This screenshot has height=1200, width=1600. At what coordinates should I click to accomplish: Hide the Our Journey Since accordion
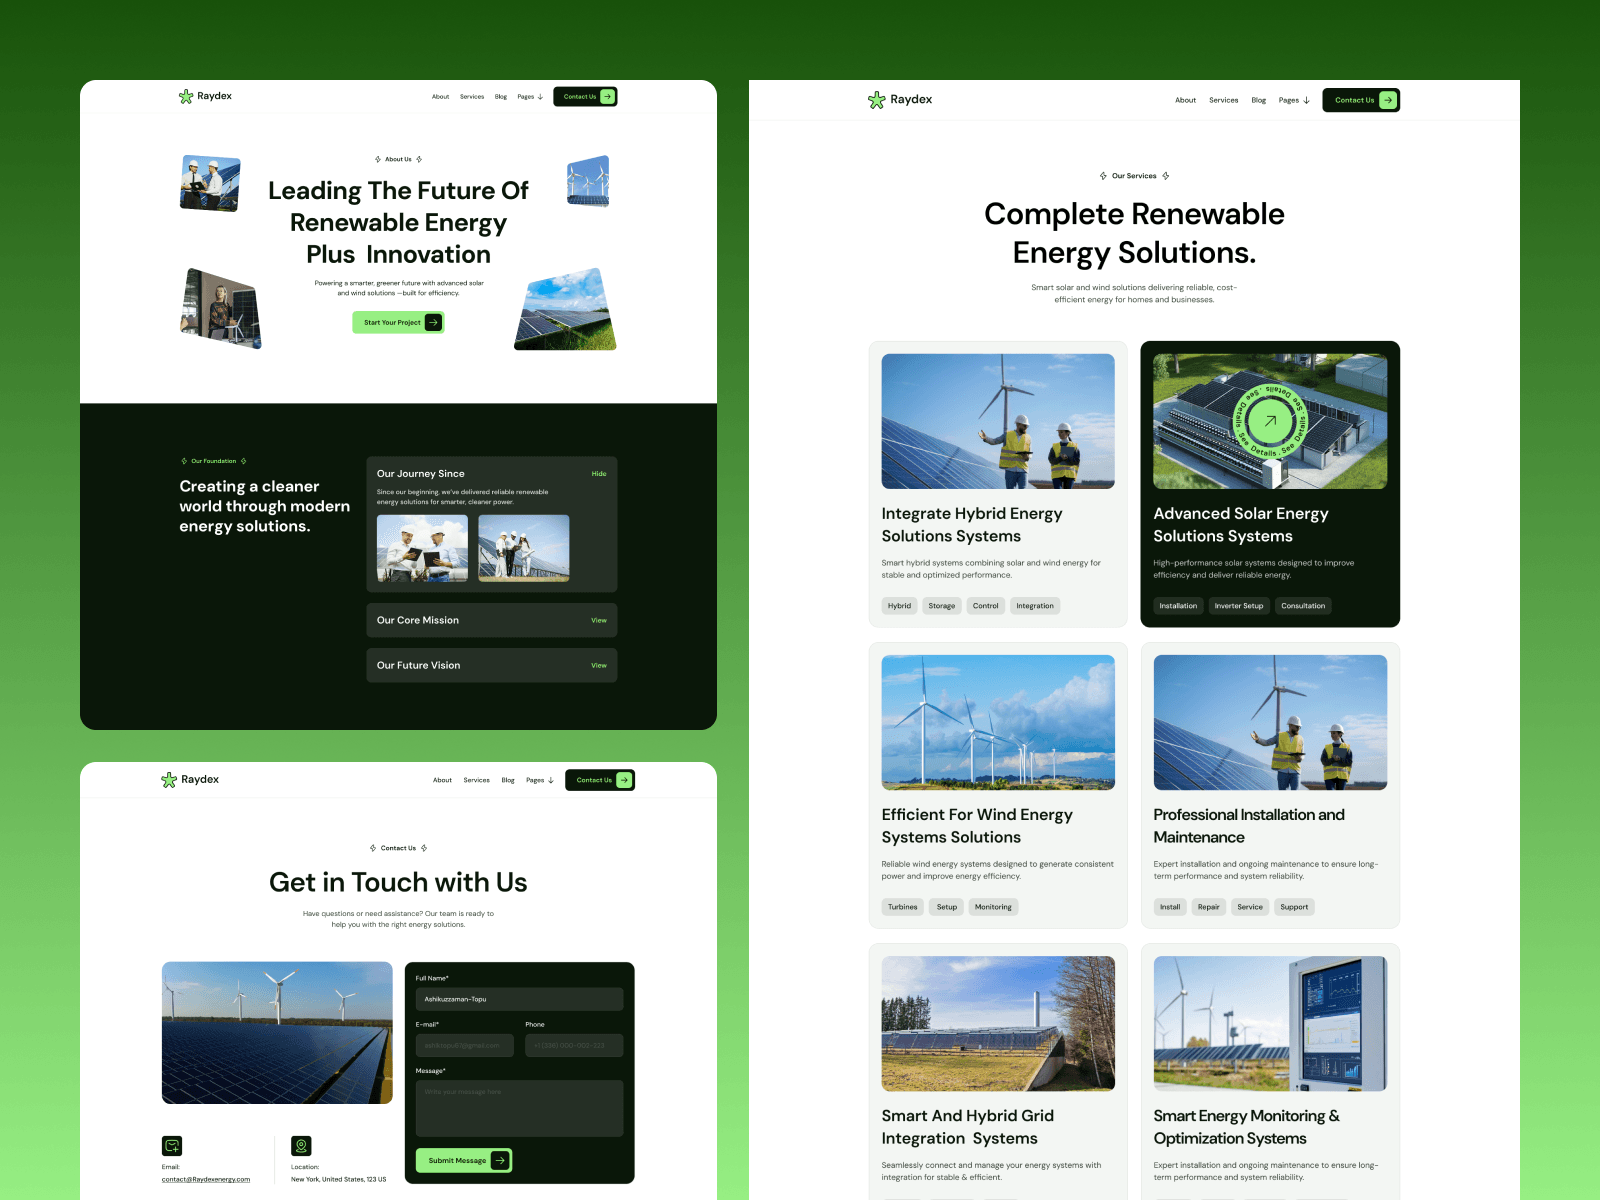tap(599, 474)
